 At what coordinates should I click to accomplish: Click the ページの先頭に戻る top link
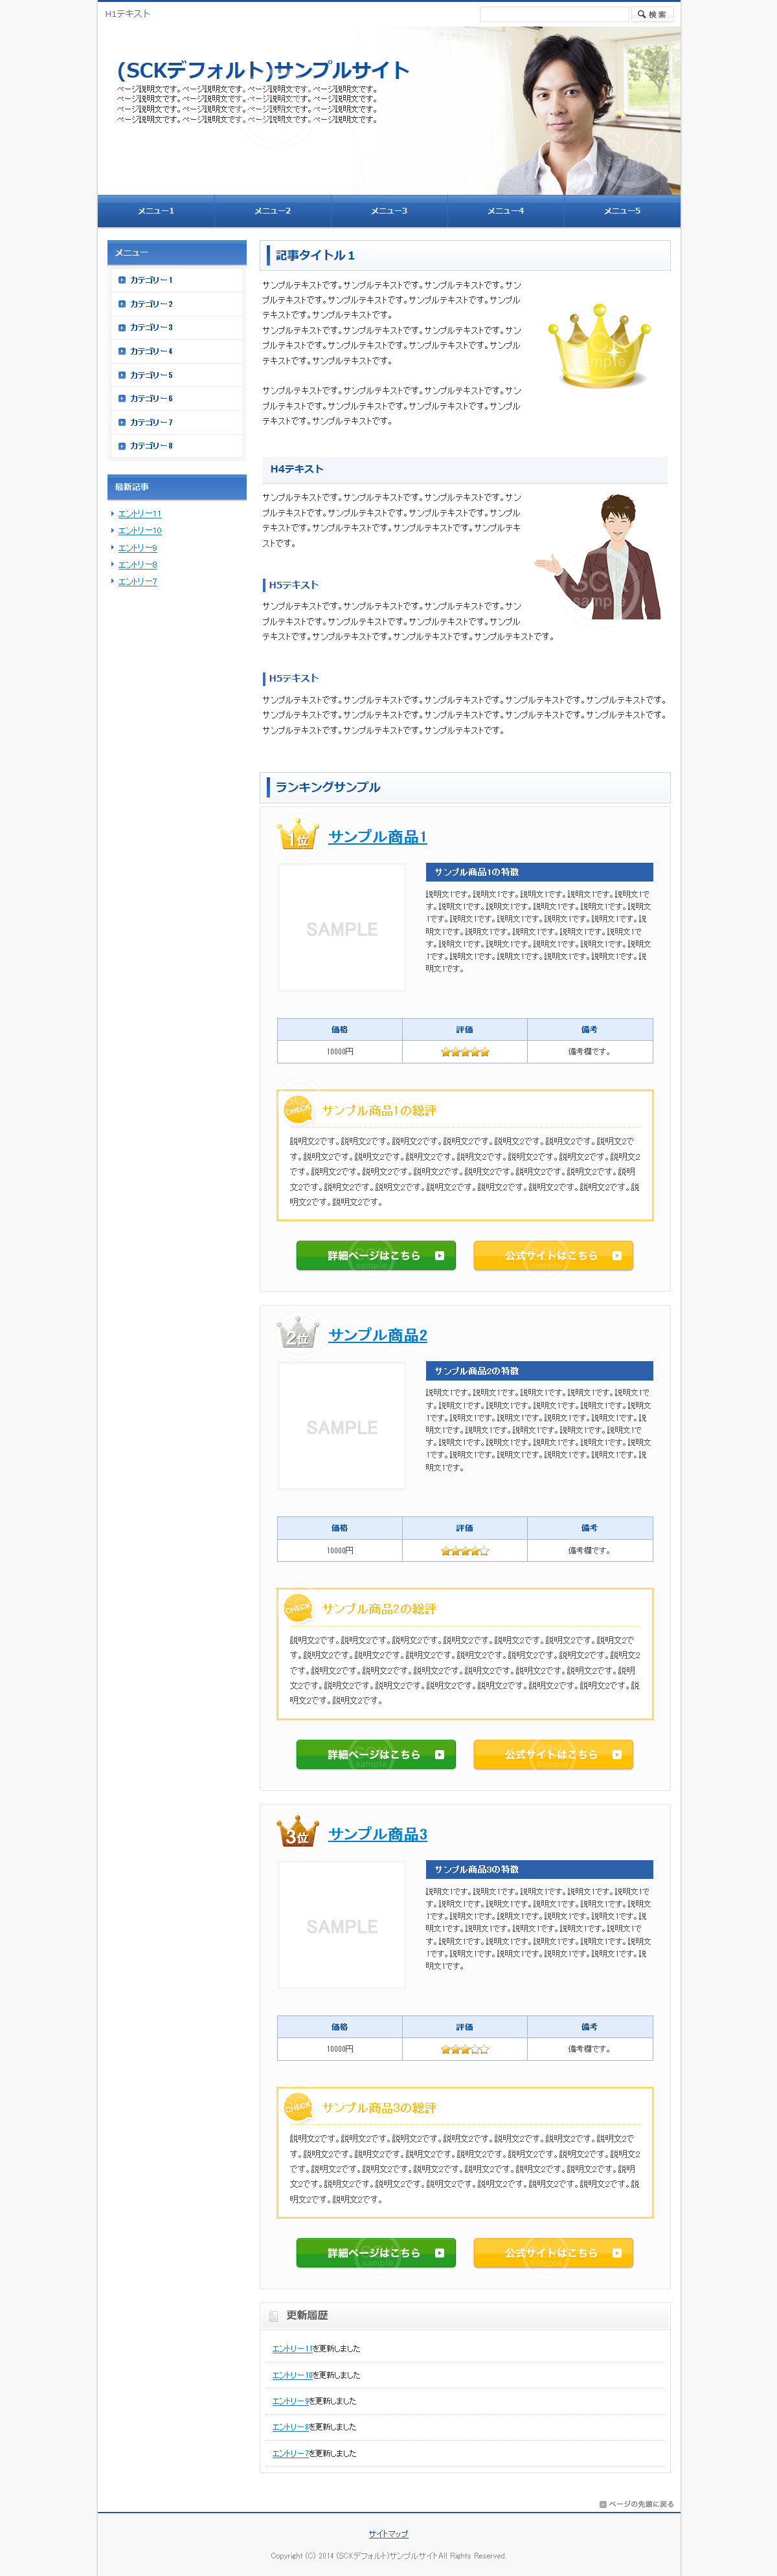pyautogui.click(x=637, y=2503)
